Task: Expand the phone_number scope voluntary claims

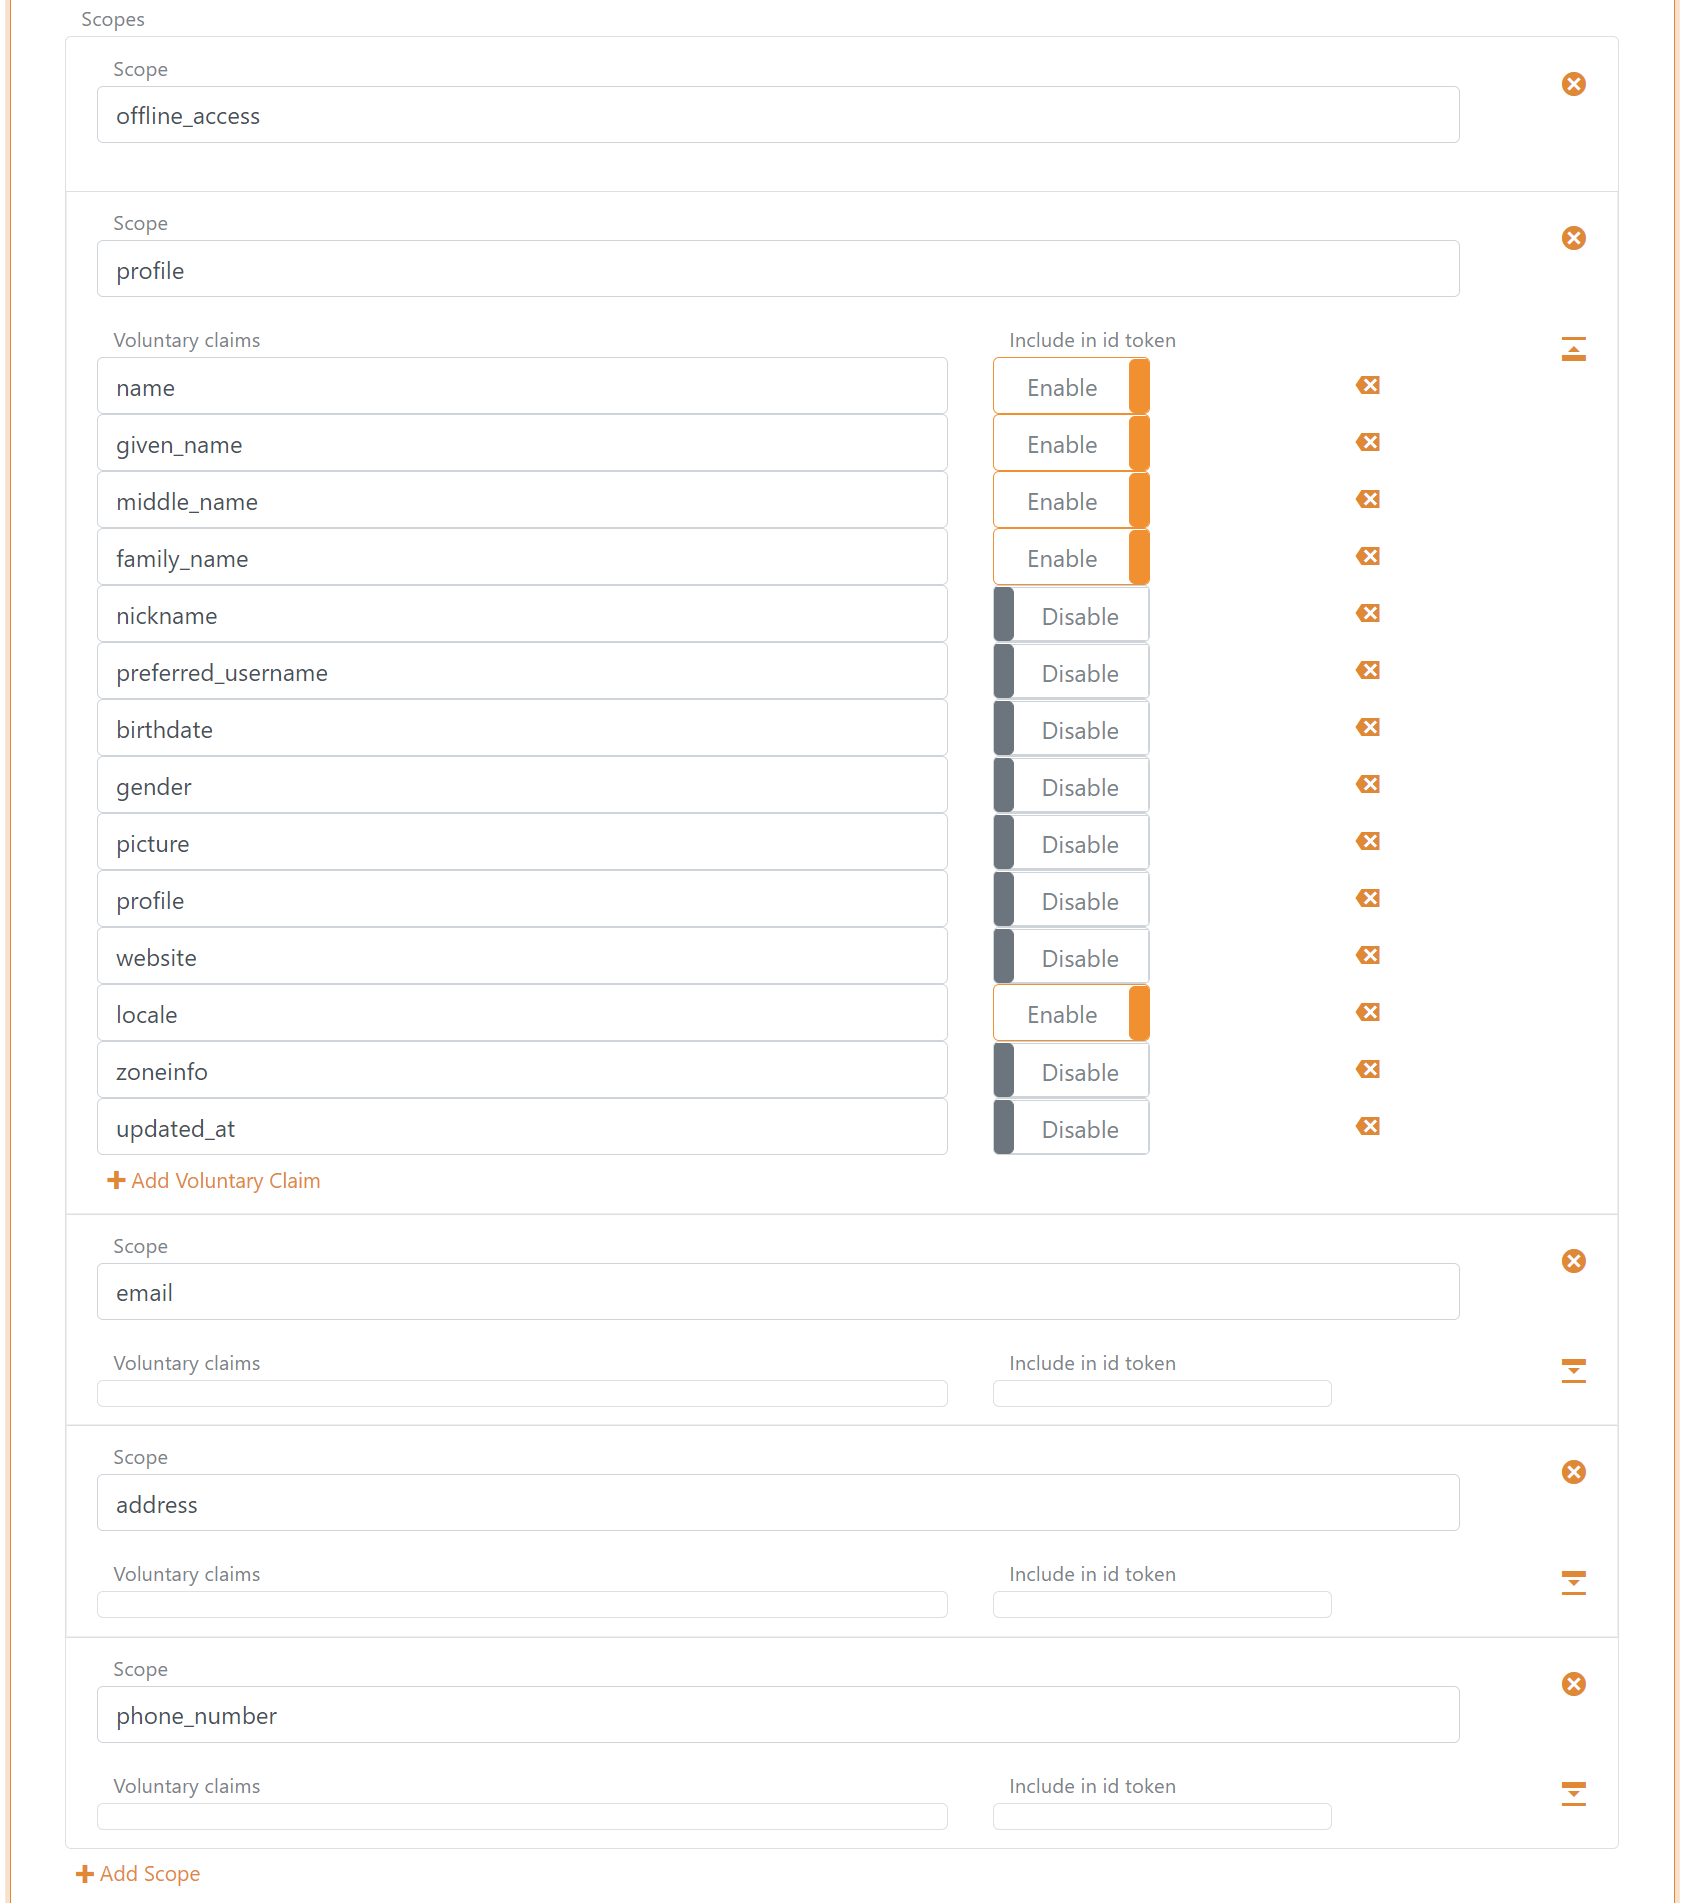Action: [1573, 1794]
